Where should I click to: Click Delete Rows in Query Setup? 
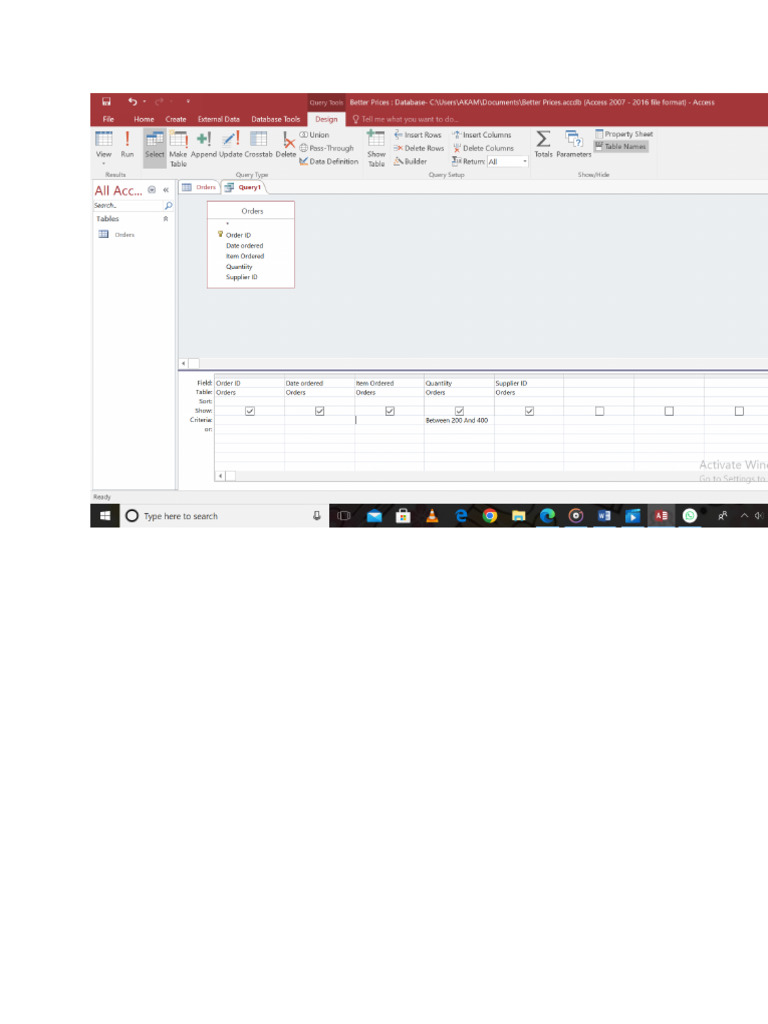pos(419,148)
